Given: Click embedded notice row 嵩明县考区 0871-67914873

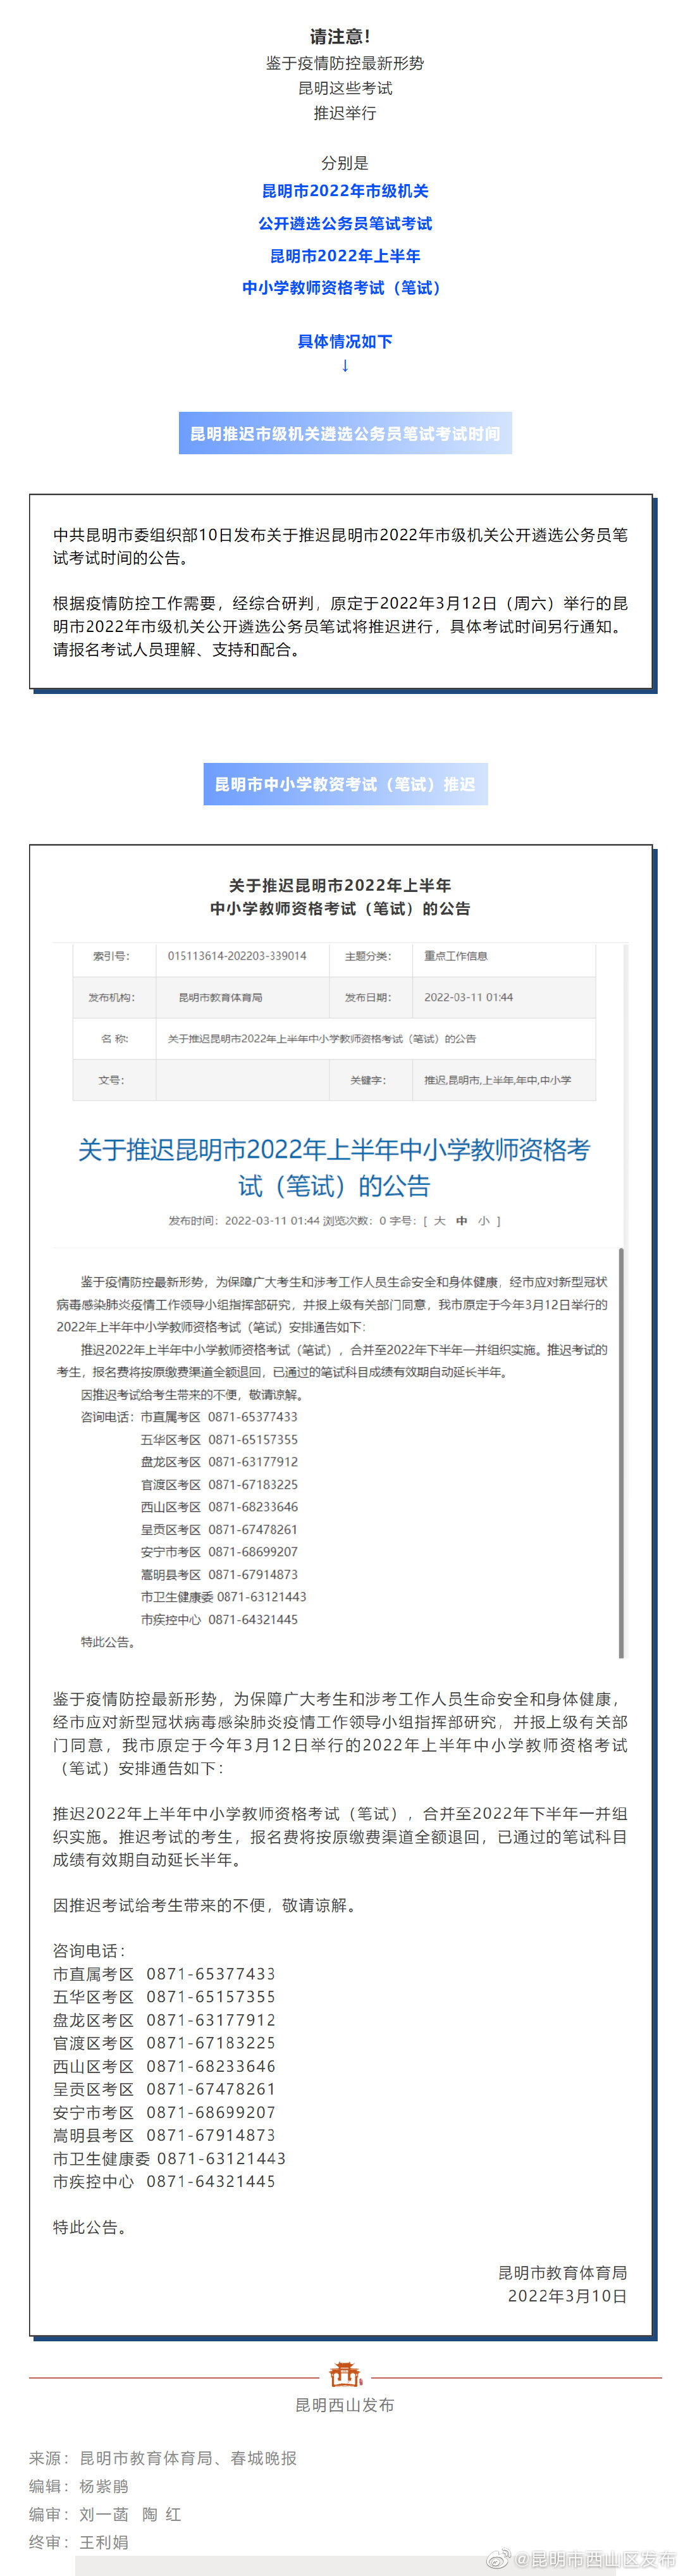Looking at the screenshot, I should (219, 1575).
